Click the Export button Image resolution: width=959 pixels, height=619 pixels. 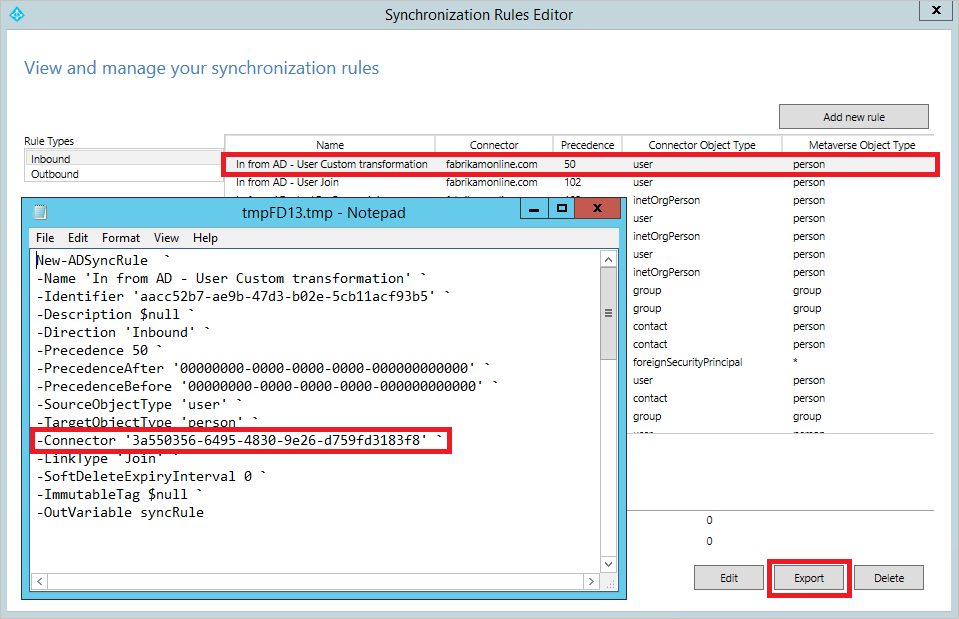[808, 577]
